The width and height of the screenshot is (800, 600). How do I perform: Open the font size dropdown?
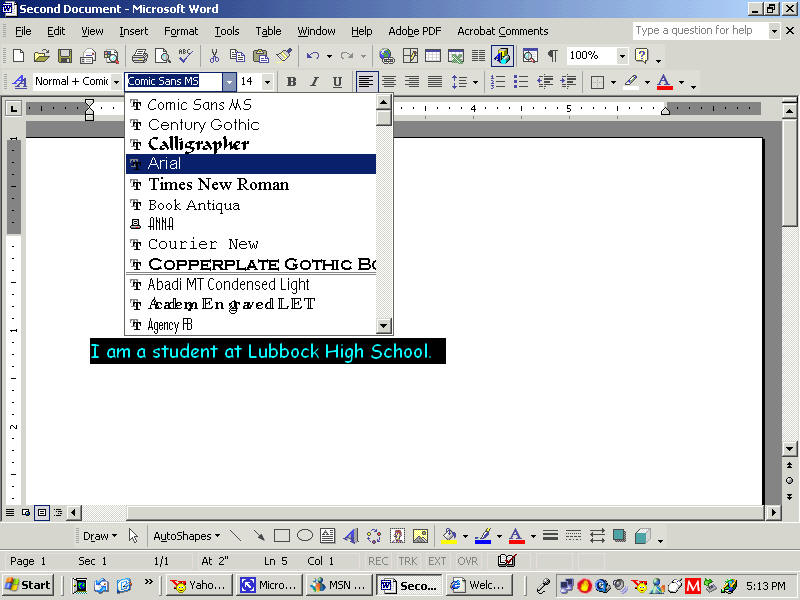[267, 82]
